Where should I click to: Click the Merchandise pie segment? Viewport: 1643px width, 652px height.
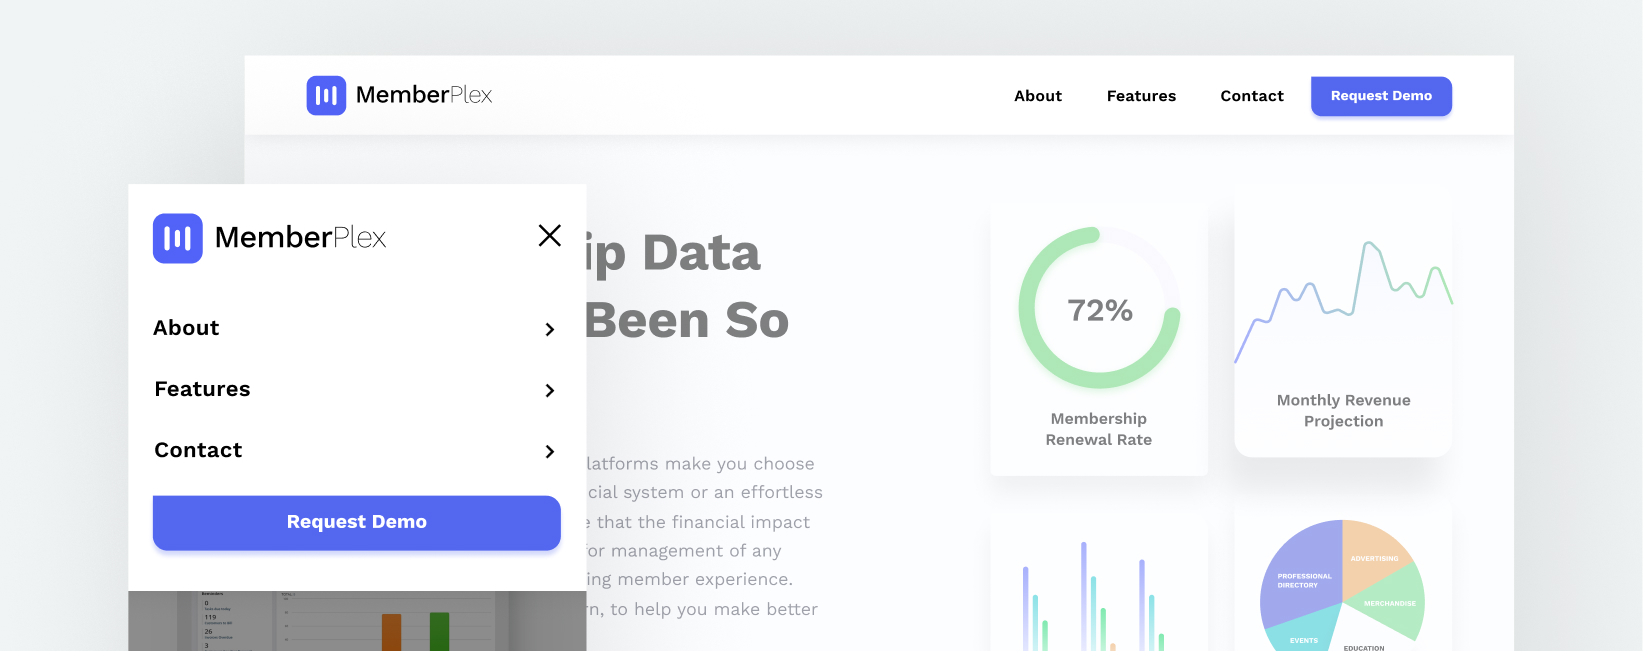point(1390,603)
